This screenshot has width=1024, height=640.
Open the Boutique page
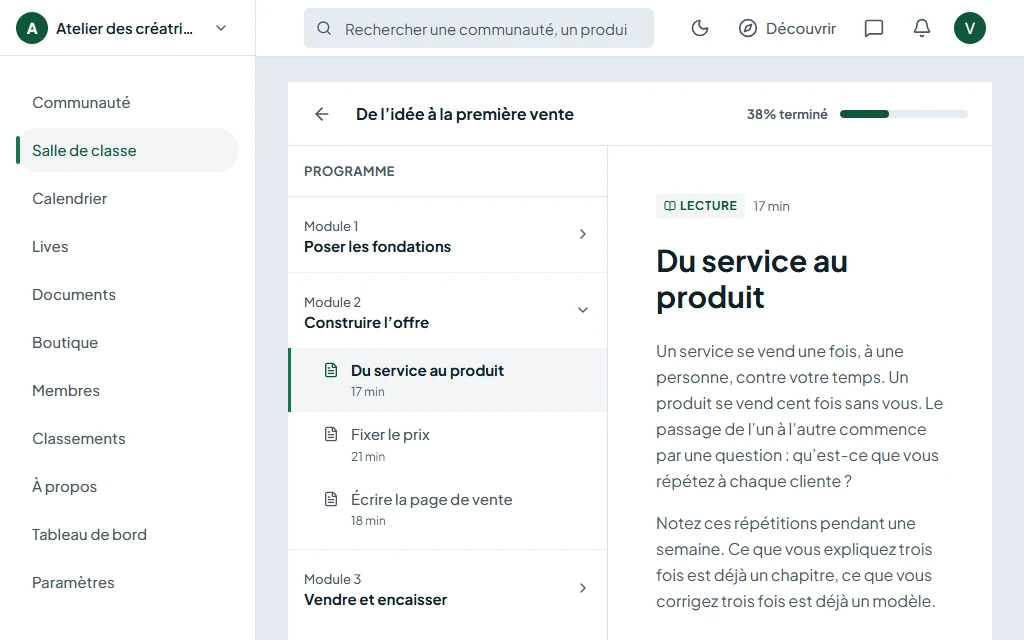127,342
